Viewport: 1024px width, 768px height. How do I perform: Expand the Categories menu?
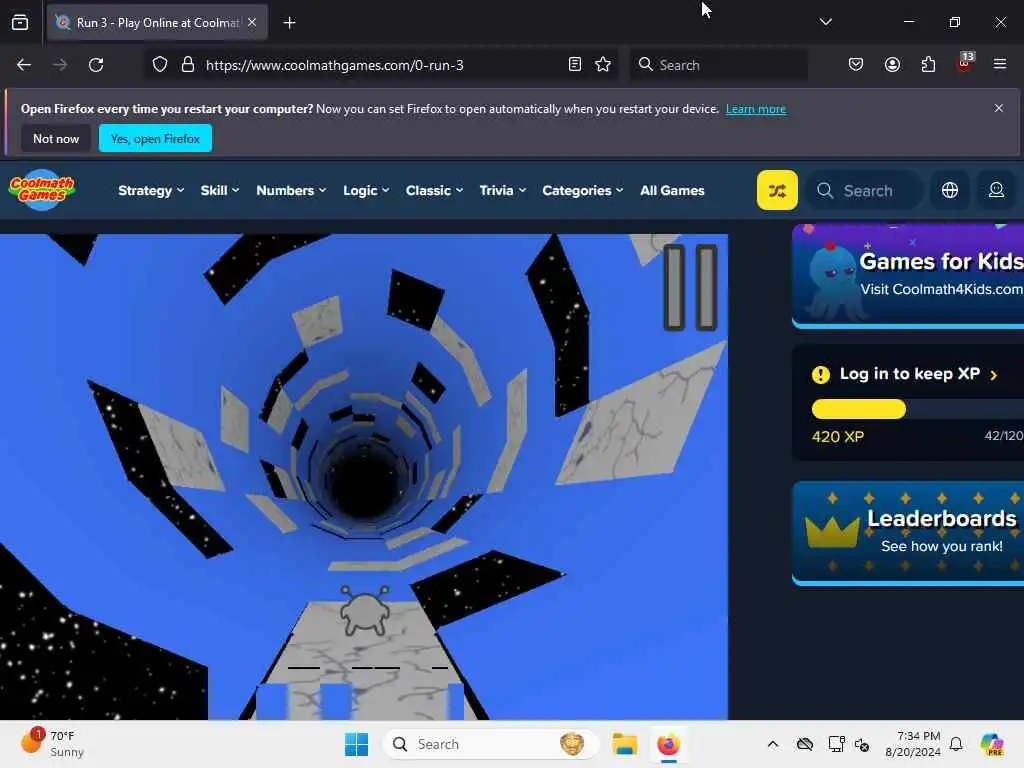click(x=583, y=191)
